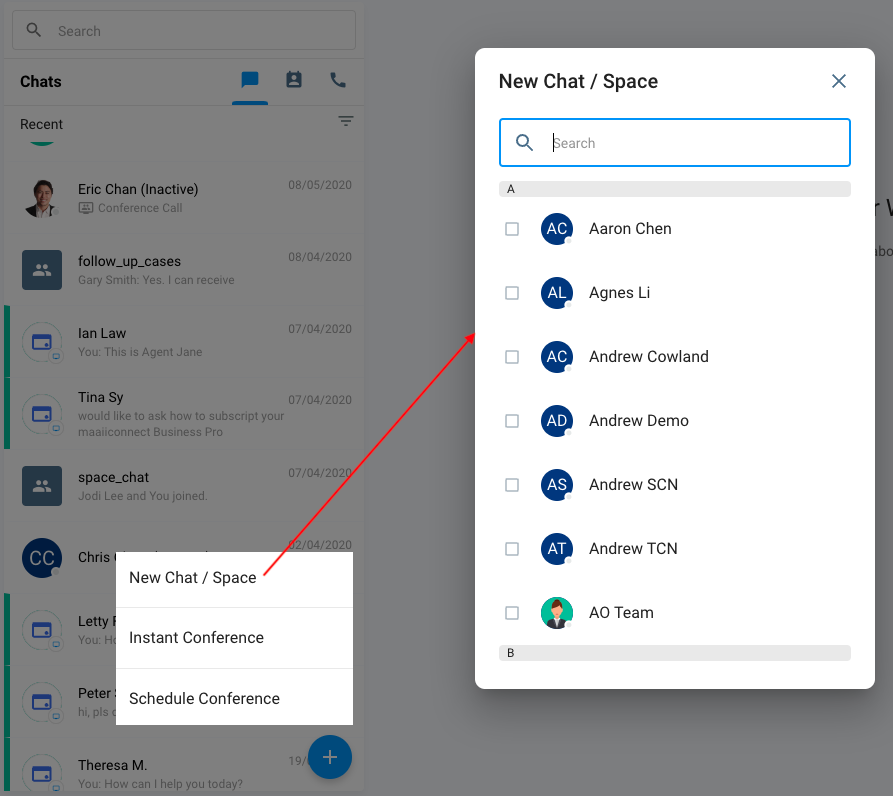
Task: Click Theresa M.'s web chat icon
Action: coord(42,773)
